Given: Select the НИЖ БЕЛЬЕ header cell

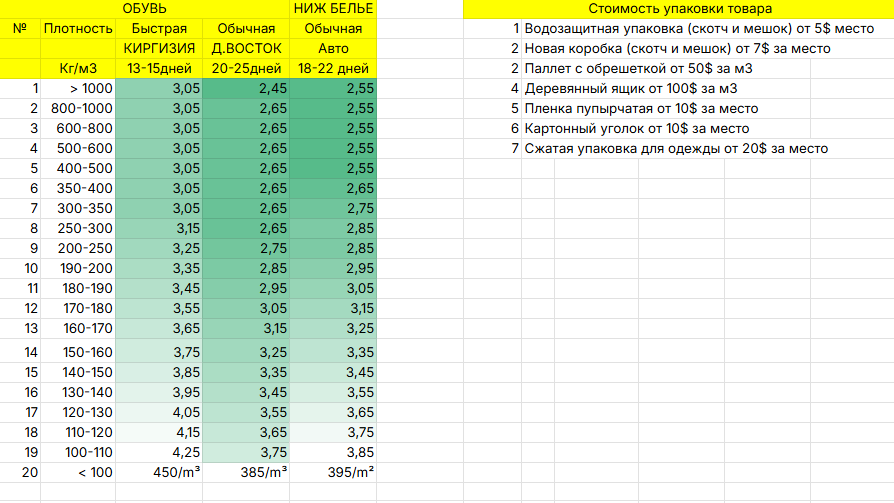Looking at the screenshot, I should 333,8.
